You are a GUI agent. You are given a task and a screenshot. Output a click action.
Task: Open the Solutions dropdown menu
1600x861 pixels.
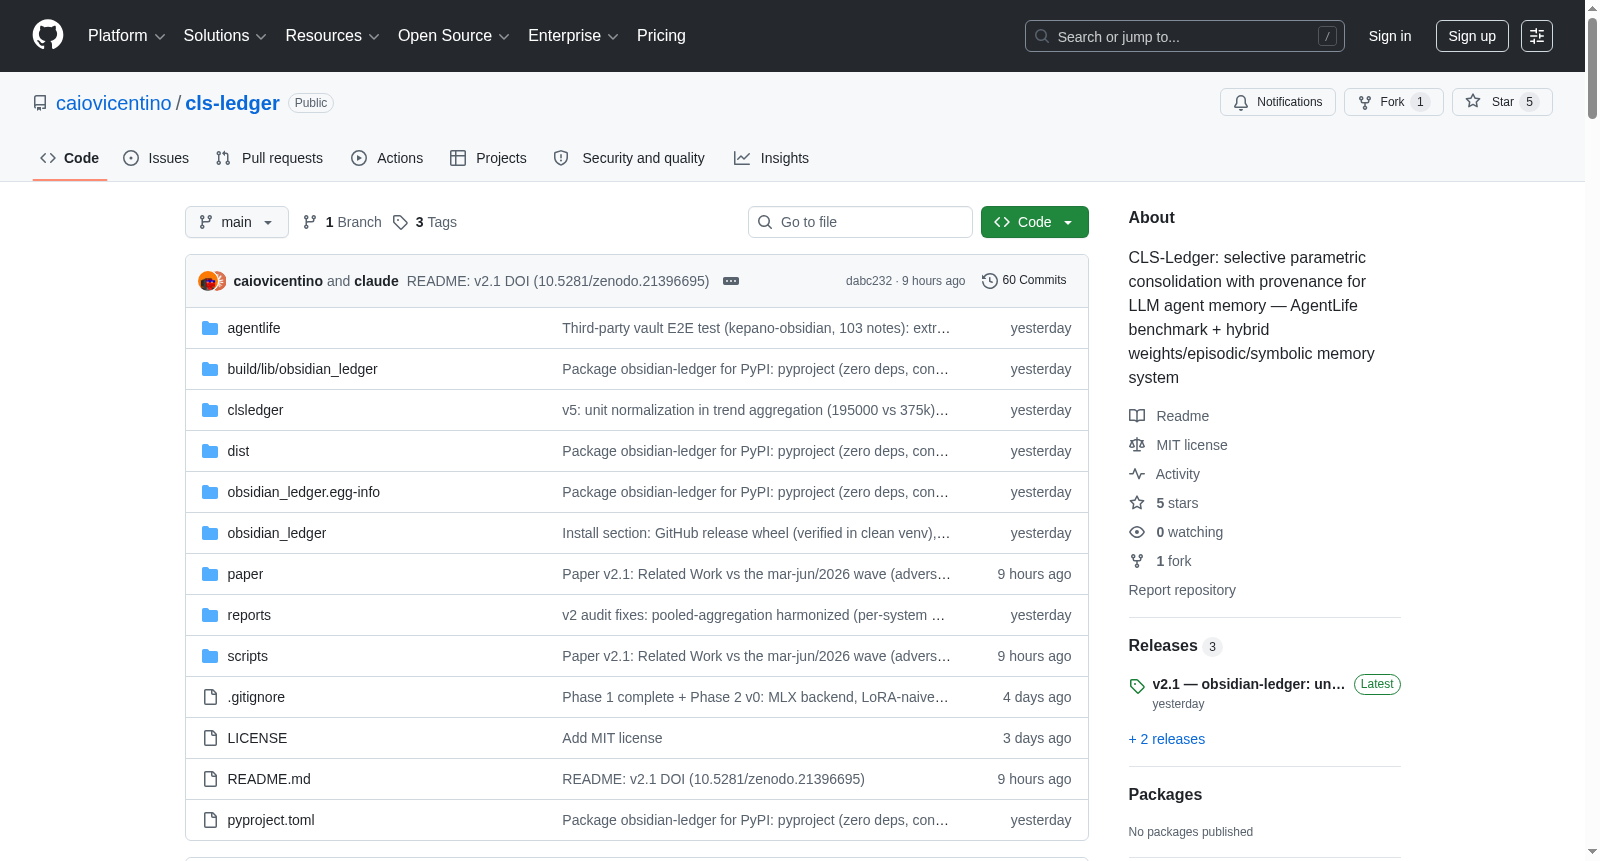[x=225, y=36]
